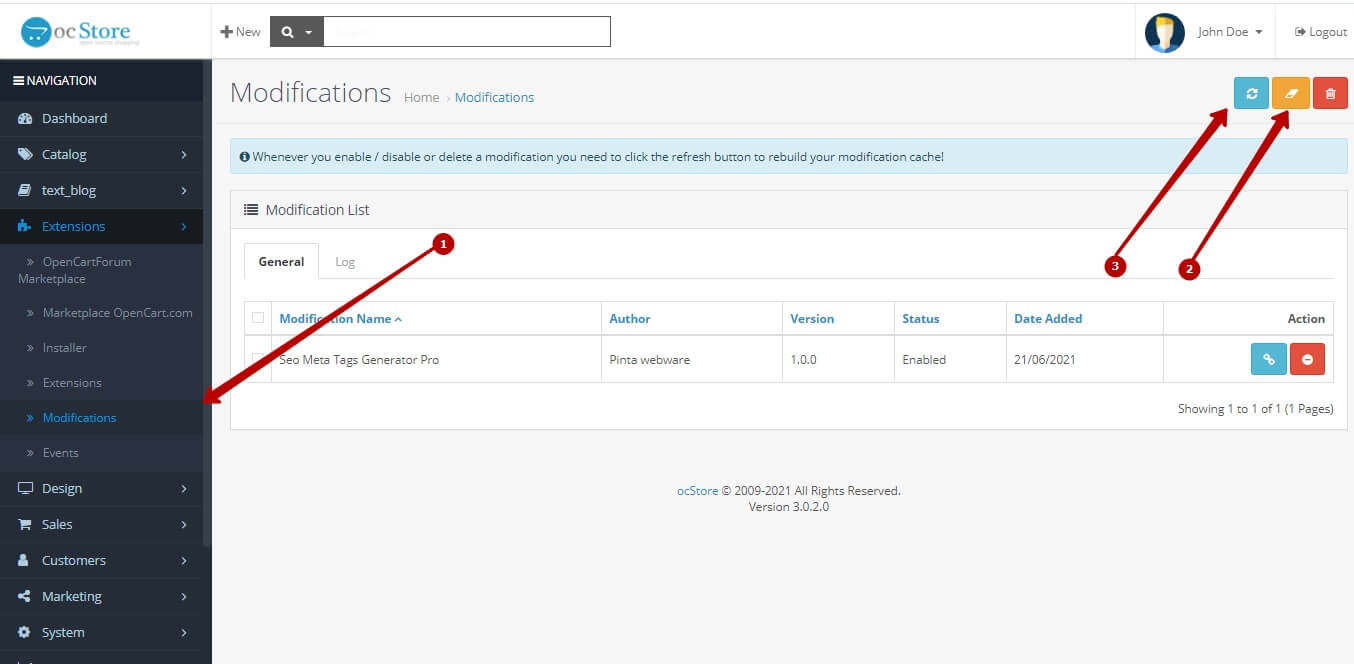Screen dimensions: 1354x664
Task: Click the orange eraser clear button
Action: pos(1290,93)
